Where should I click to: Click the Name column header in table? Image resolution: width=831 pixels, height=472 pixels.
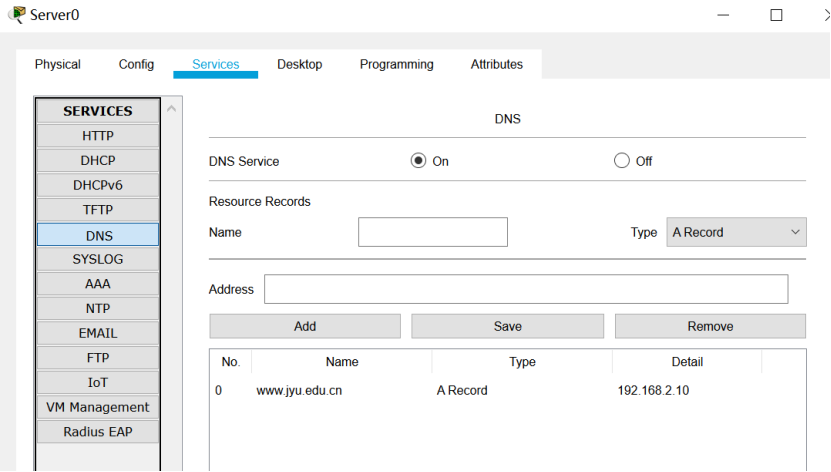(x=342, y=362)
